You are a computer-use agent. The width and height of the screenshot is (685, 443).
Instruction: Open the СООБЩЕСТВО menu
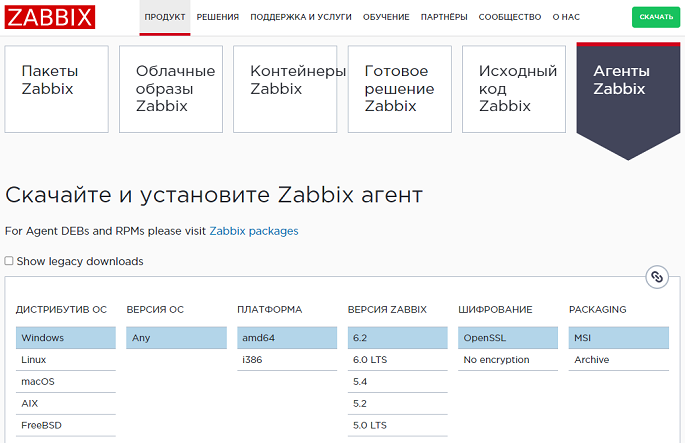click(x=509, y=17)
